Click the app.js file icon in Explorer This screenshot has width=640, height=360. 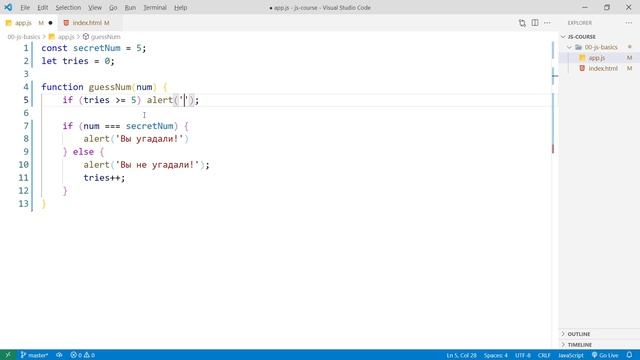[582, 58]
